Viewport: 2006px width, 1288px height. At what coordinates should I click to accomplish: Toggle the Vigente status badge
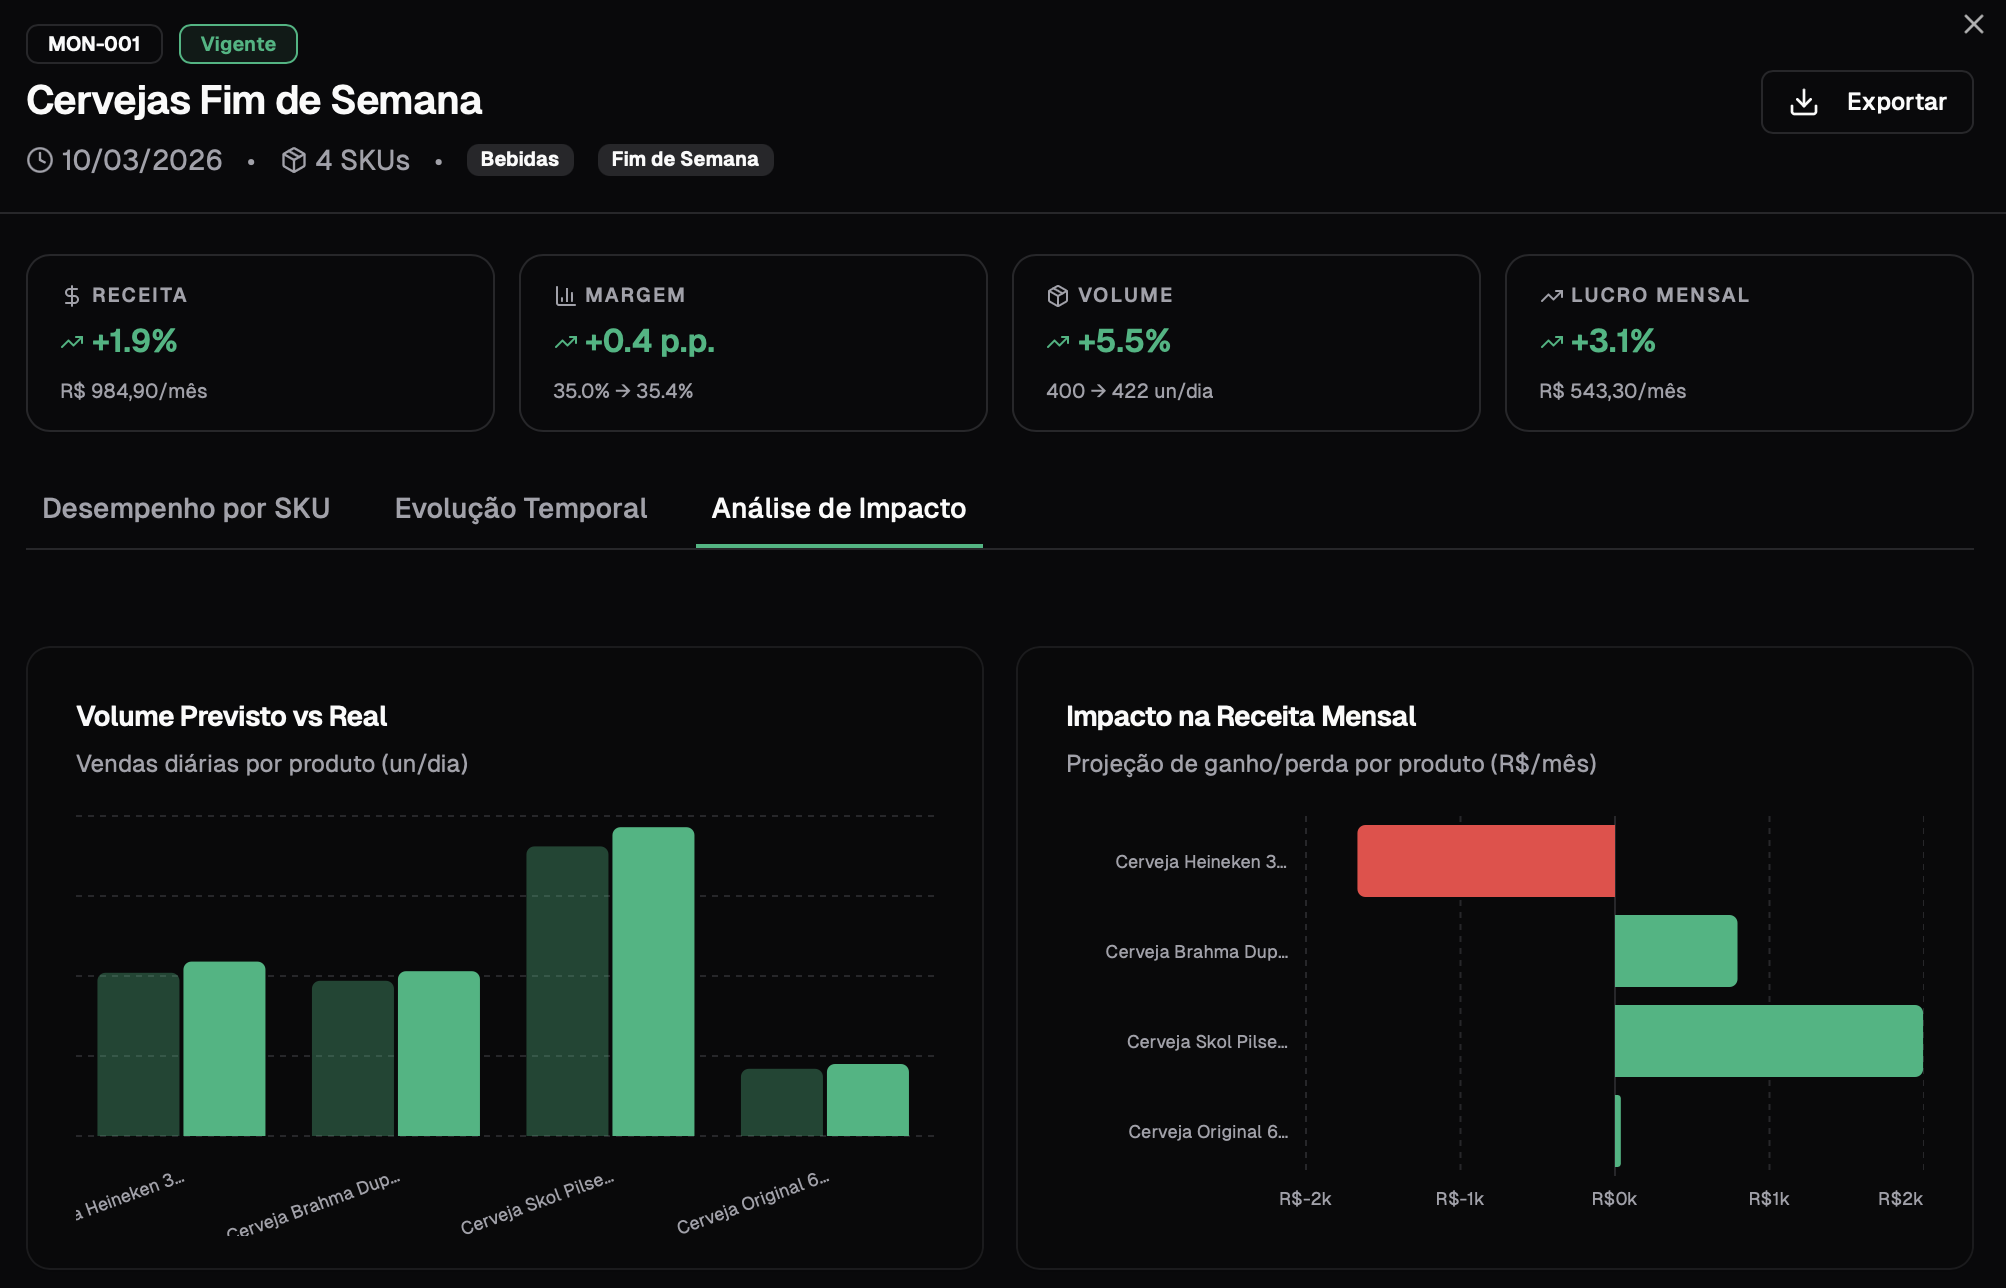point(238,43)
